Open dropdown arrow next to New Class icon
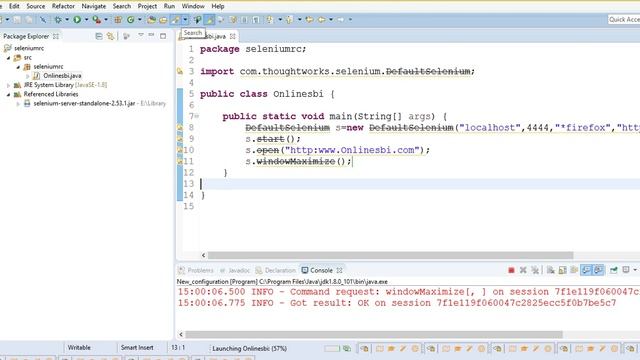The width and height of the screenshot is (640, 360). (140, 19)
